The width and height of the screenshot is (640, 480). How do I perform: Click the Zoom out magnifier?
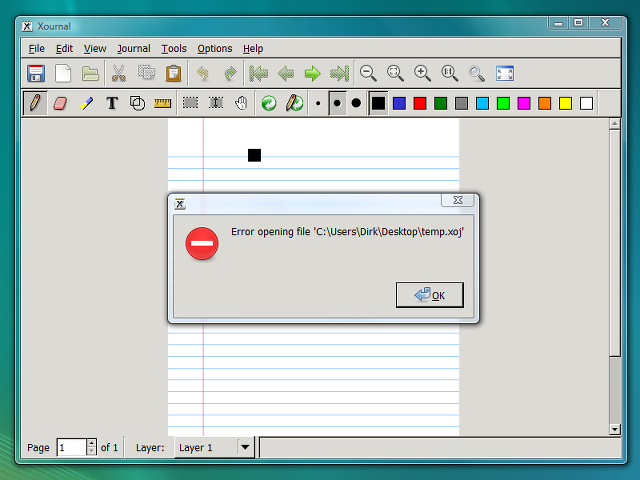(x=368, y=73)
